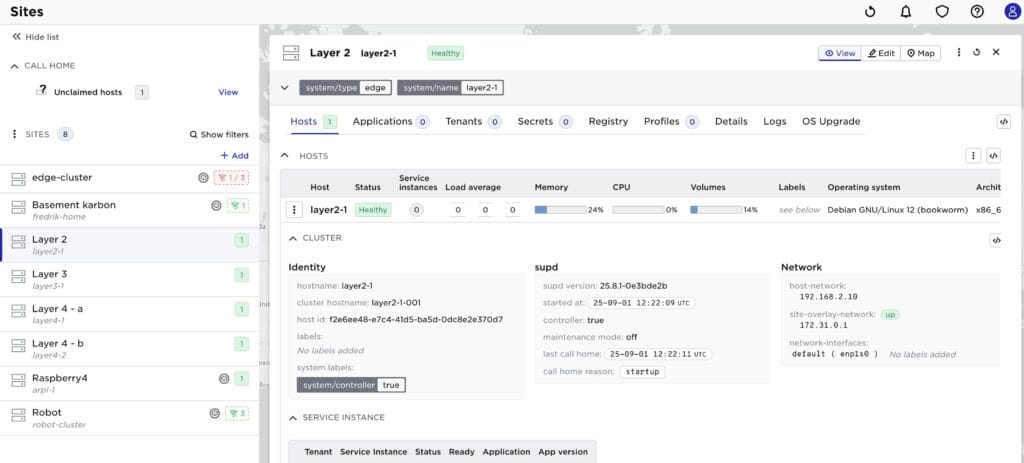The width and height of the screenshot is (1024, 463).
Task: Click the reload icon in Layer 2 panel header
Action: coord(977,53)
